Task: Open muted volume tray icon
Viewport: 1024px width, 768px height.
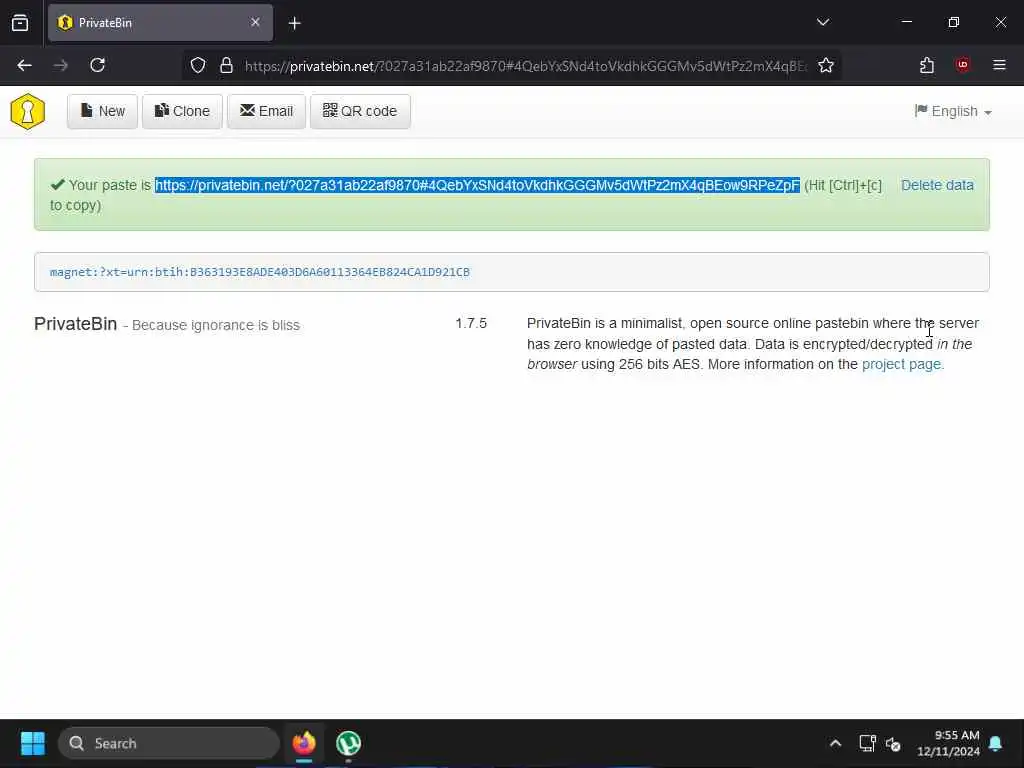Action: coord(893,743)
